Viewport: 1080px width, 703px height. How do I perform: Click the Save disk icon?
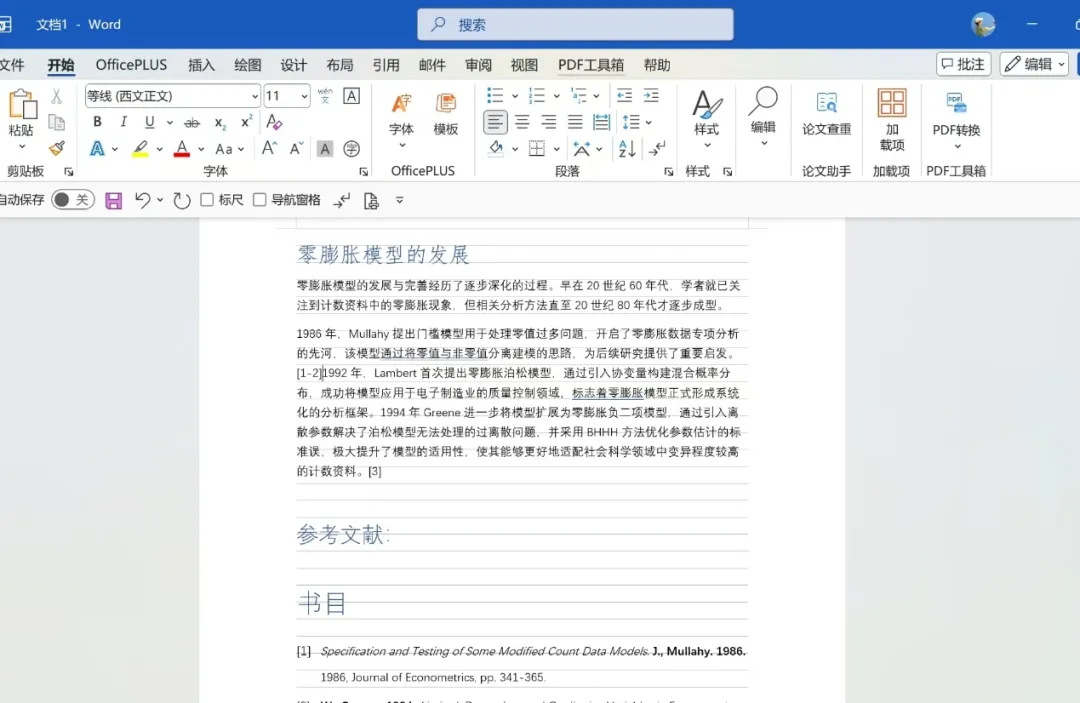point(114,200)
